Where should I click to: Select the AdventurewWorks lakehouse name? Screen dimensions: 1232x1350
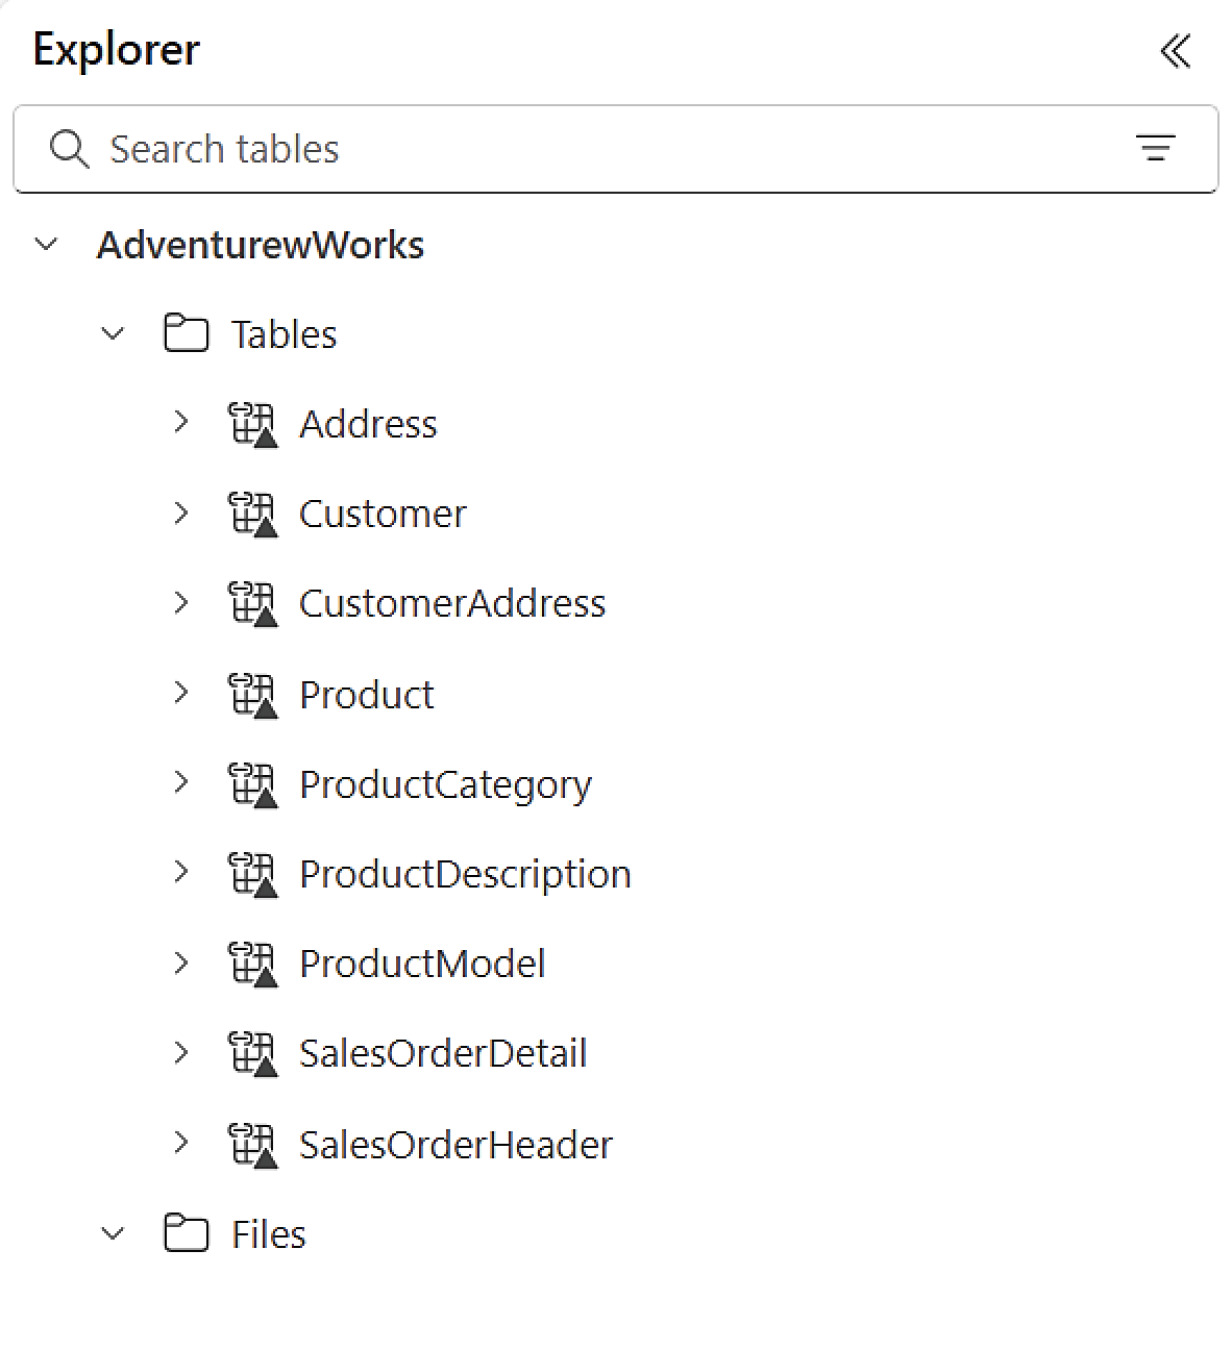pos(260,245)
